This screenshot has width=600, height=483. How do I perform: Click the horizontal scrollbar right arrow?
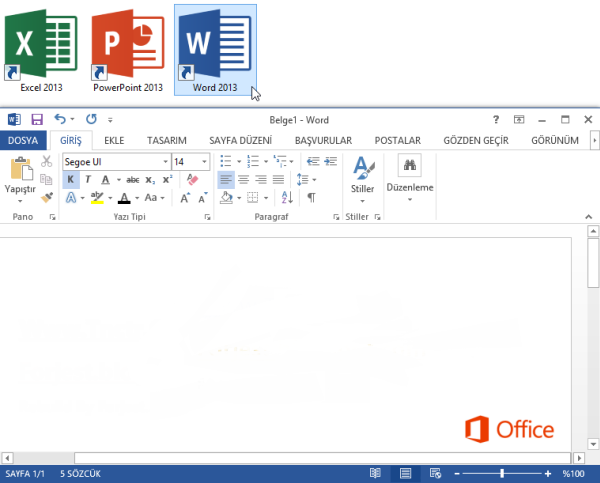click(579, 458)
